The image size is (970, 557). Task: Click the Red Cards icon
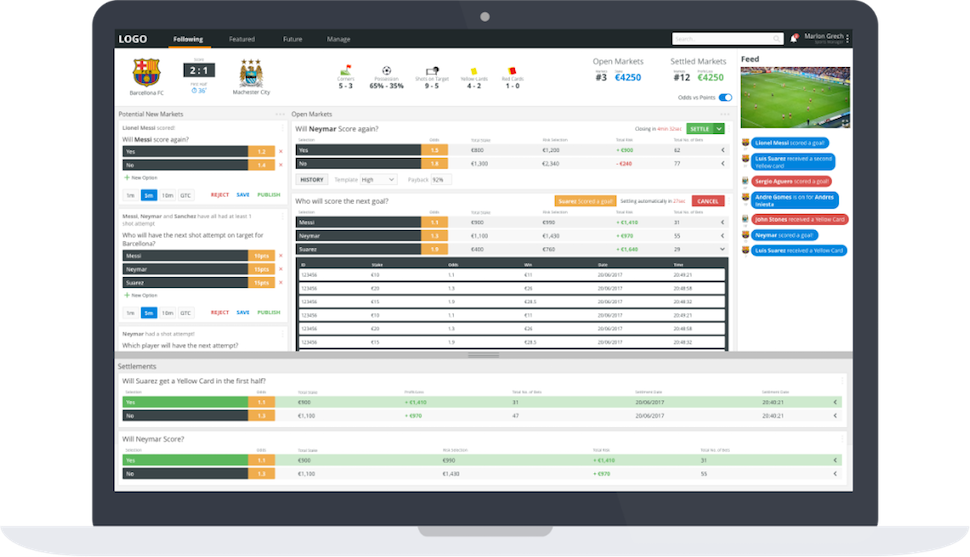(512, 71)
